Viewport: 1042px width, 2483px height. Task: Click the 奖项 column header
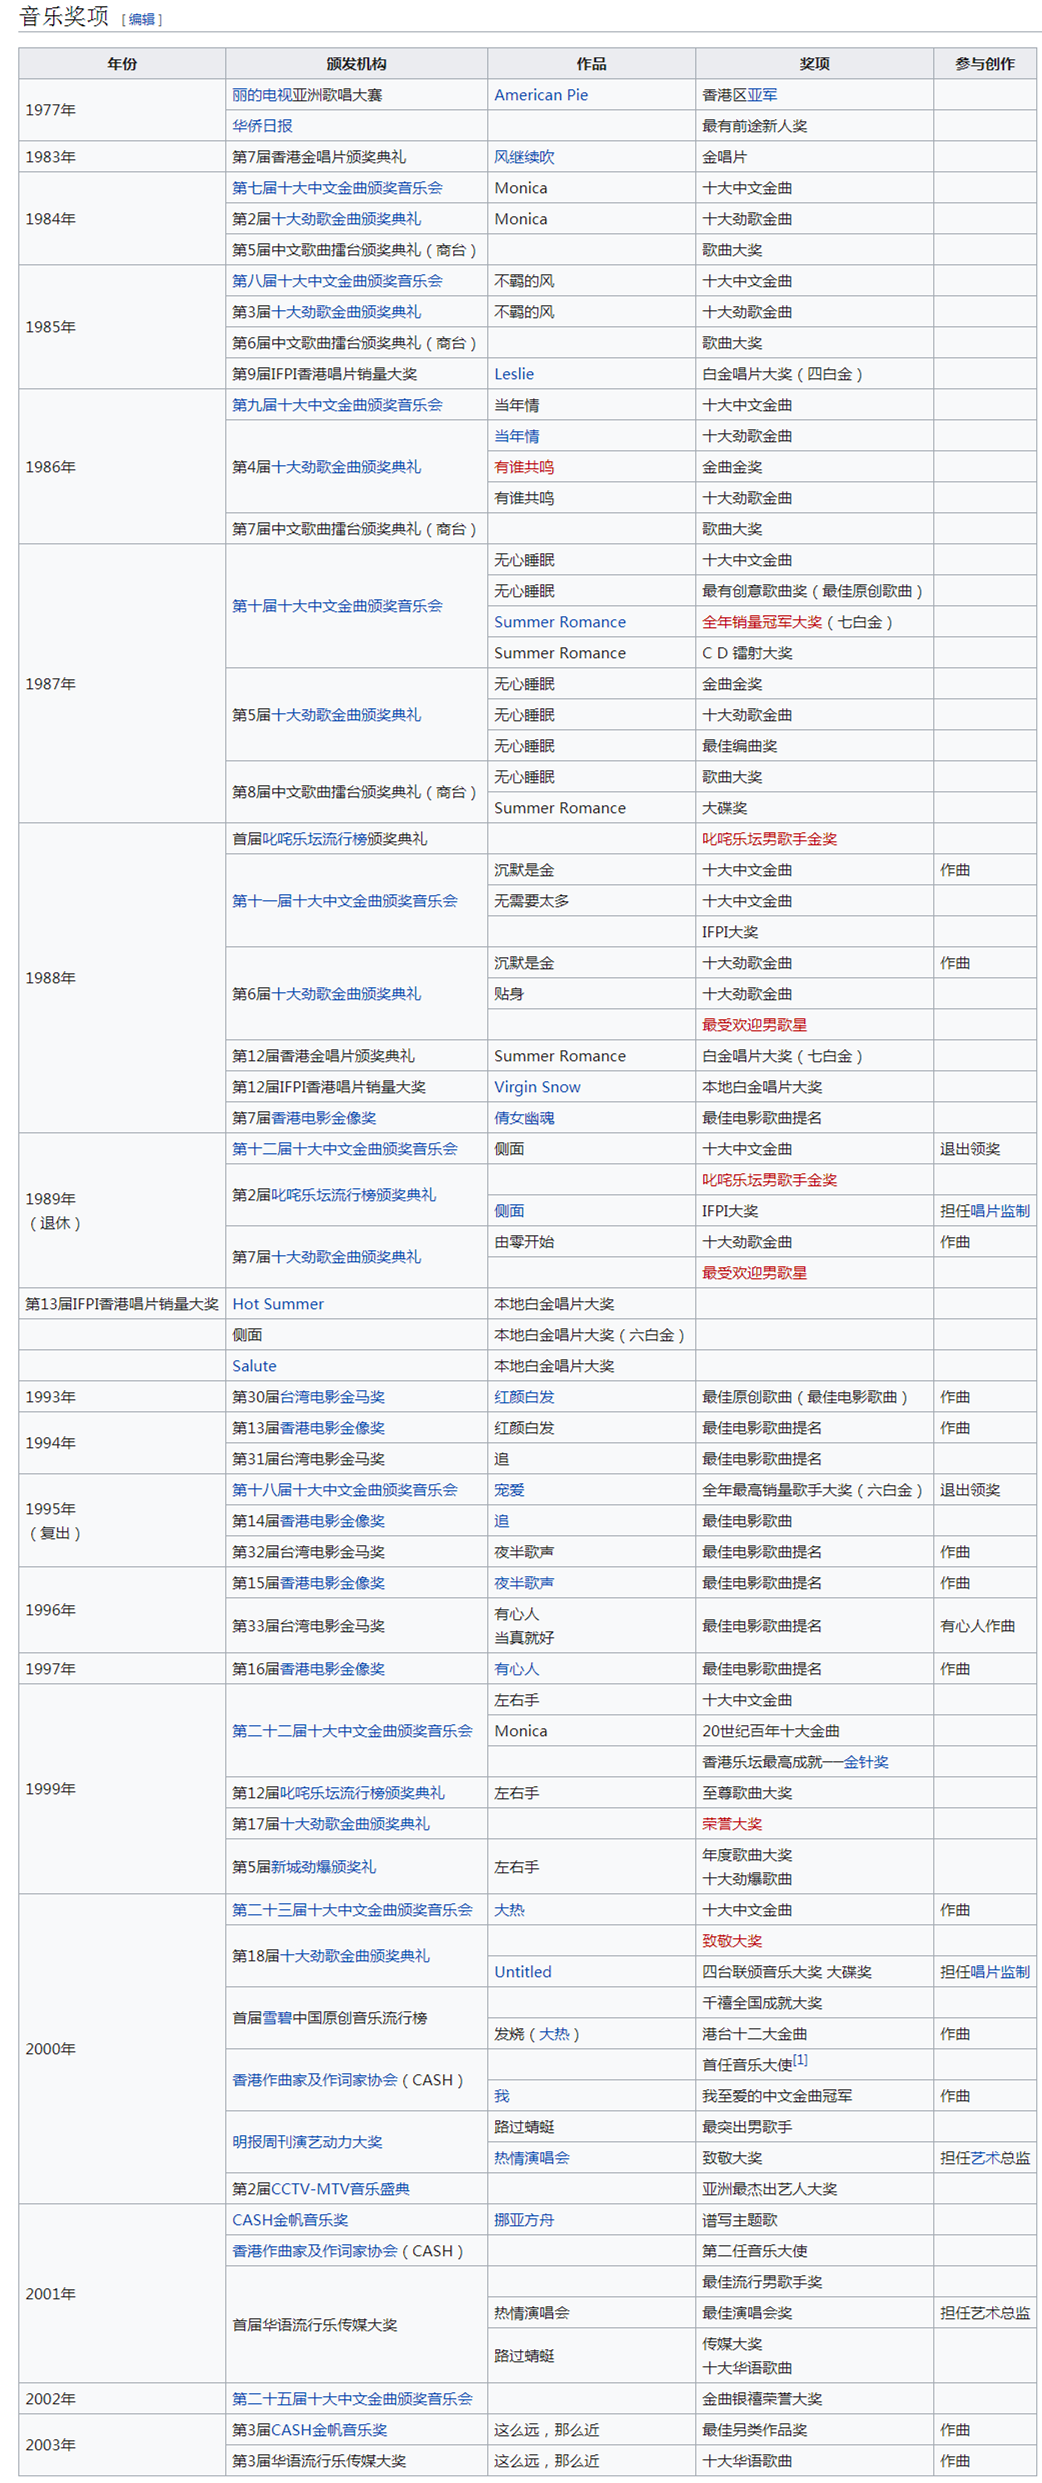click(x=814, y=64)
